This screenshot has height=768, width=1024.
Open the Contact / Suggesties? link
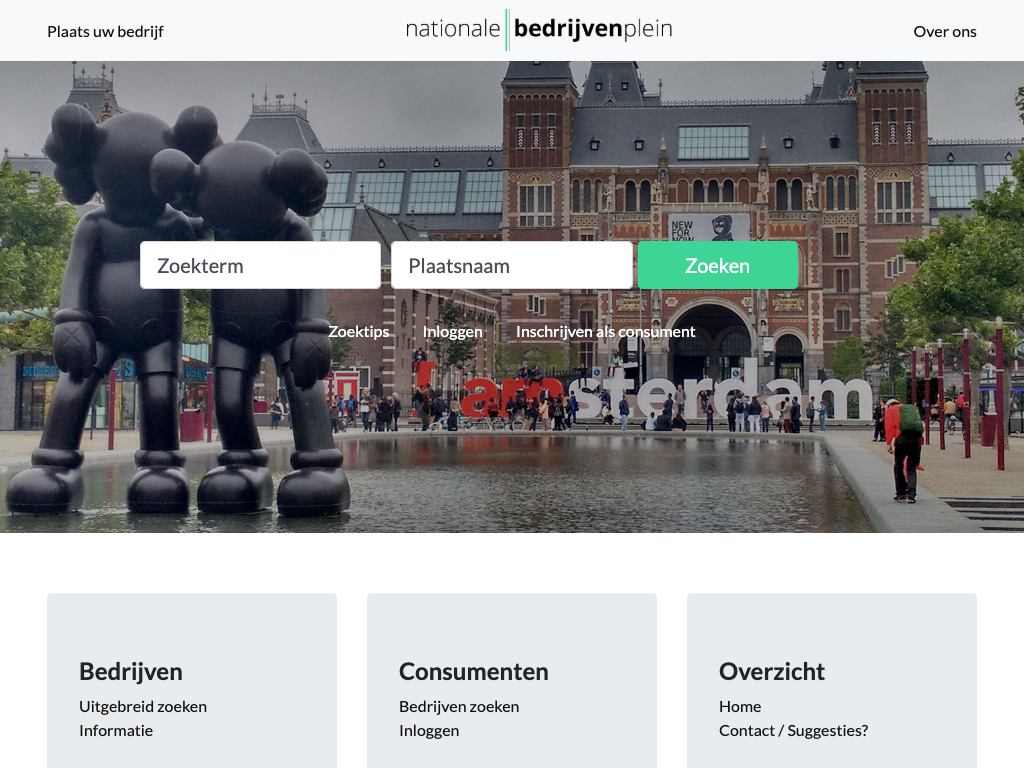793,731
